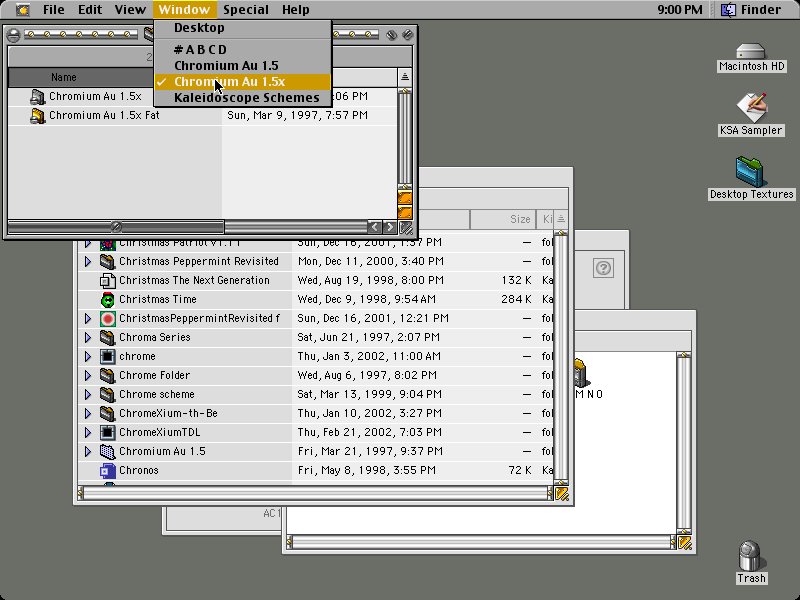Viewport: 800px width, 600px height.
Task: Select the Chrome Folder row icon
Action: pyautogui.click(x=107, y=376)
